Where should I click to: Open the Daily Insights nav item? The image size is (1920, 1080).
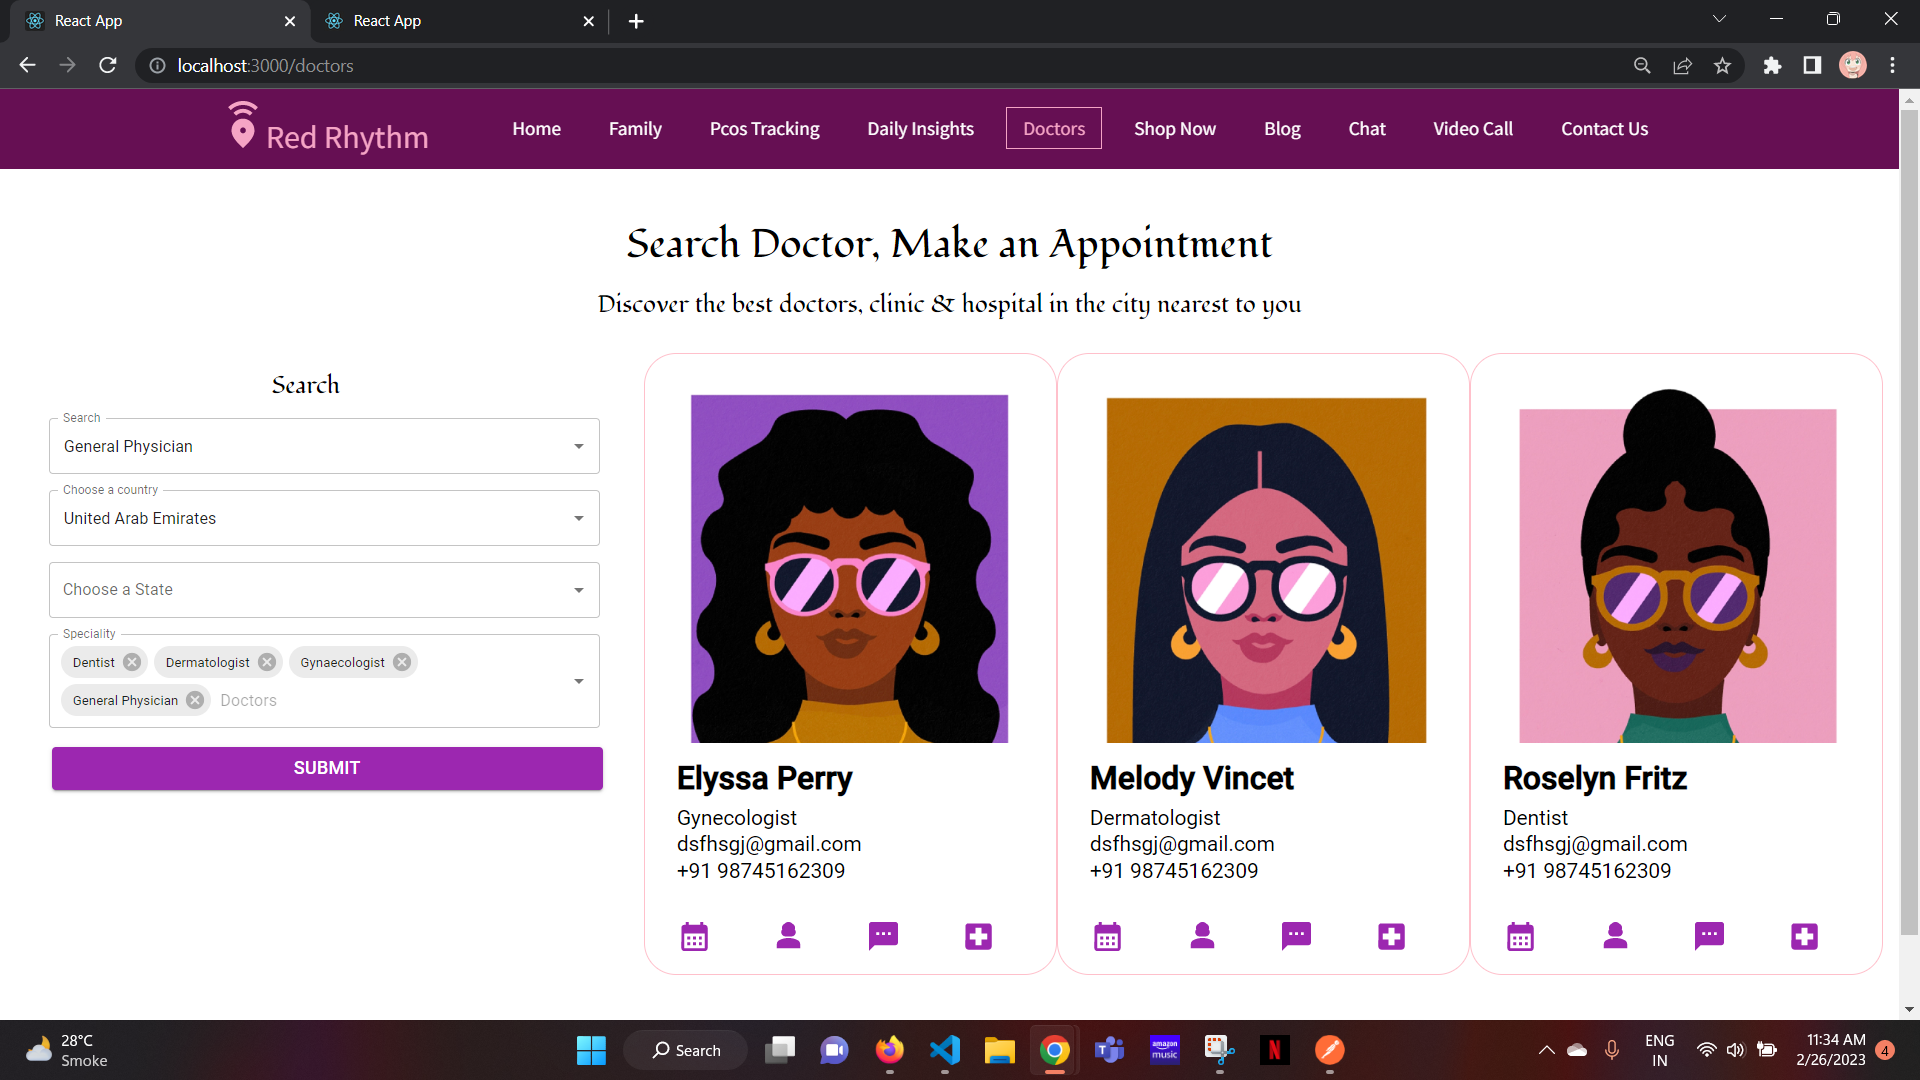tap(920, 129)
